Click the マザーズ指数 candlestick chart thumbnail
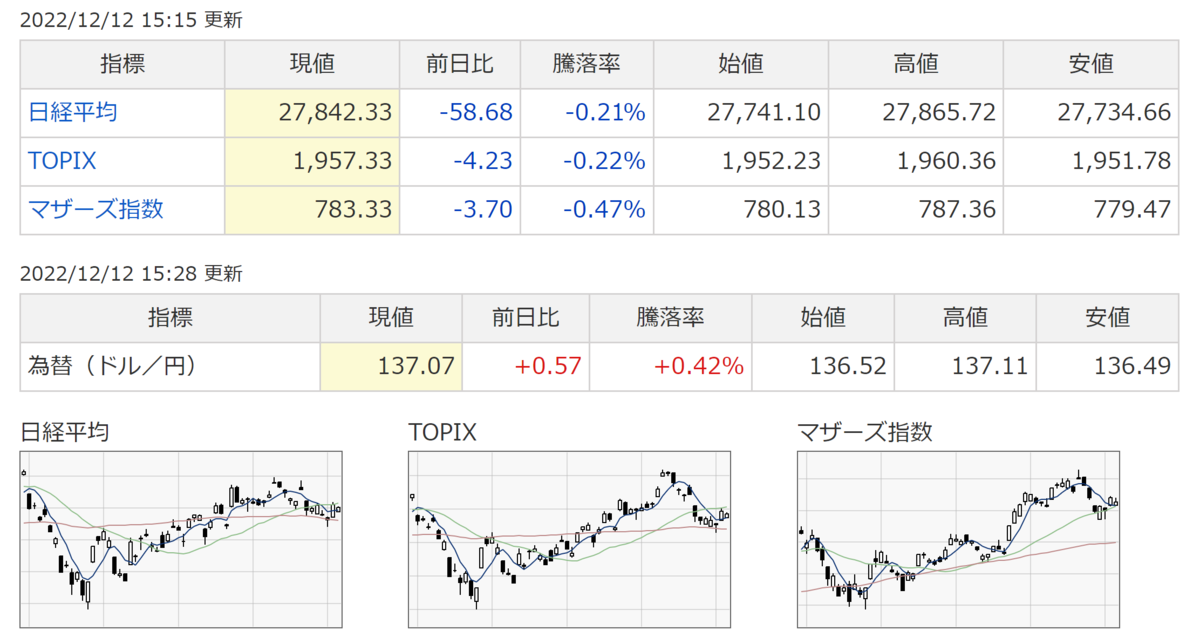The image size is (1200, 644). (958, 539)
